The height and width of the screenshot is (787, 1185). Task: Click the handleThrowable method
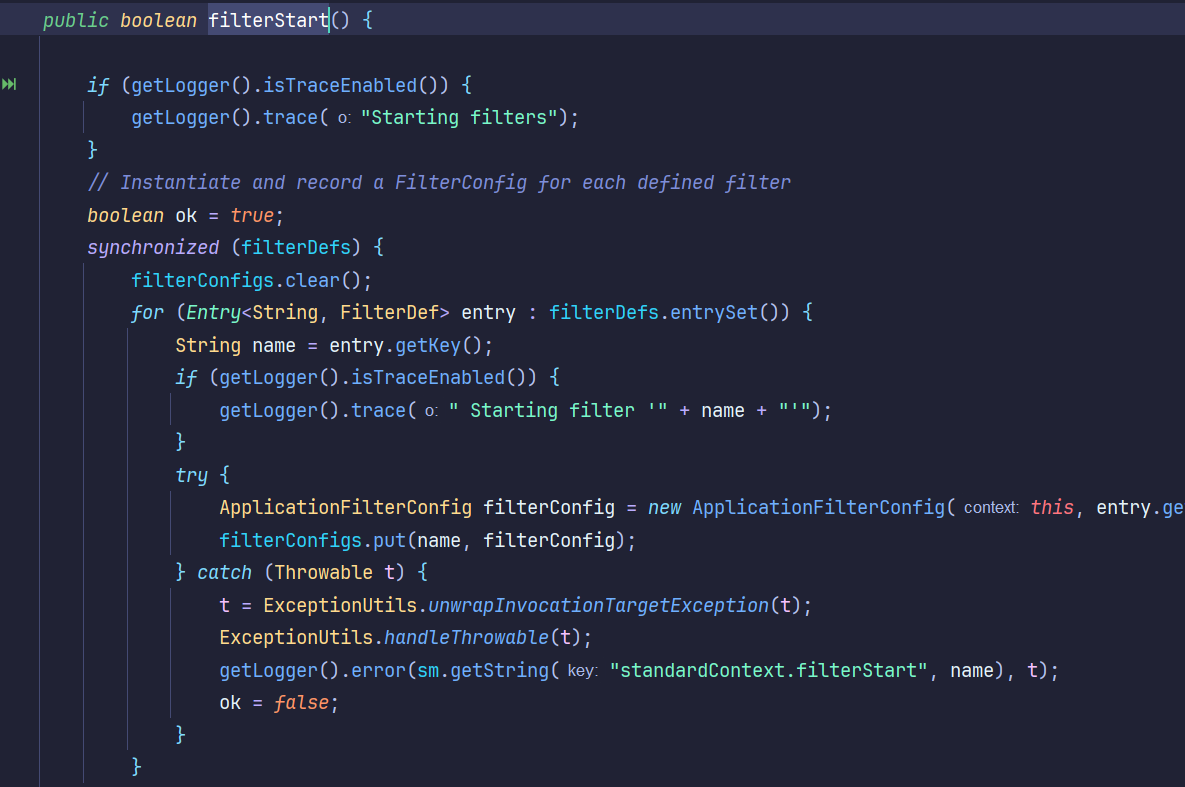click(466, 637)
